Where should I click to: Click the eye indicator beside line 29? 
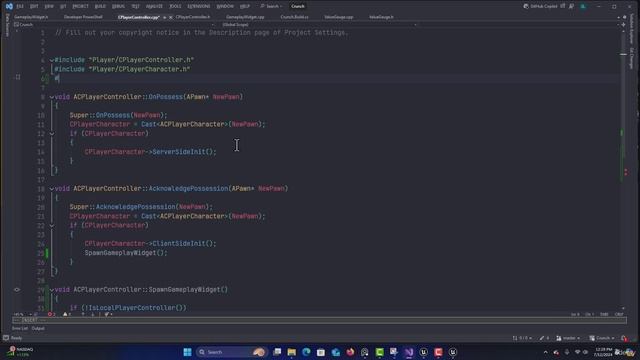point(17,289)
